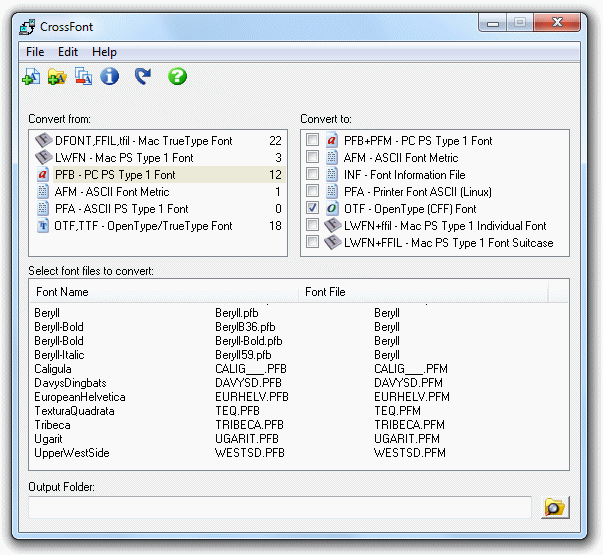
Task: Select AFM - ASCII Font Metric source row
Action: [158, 192]
